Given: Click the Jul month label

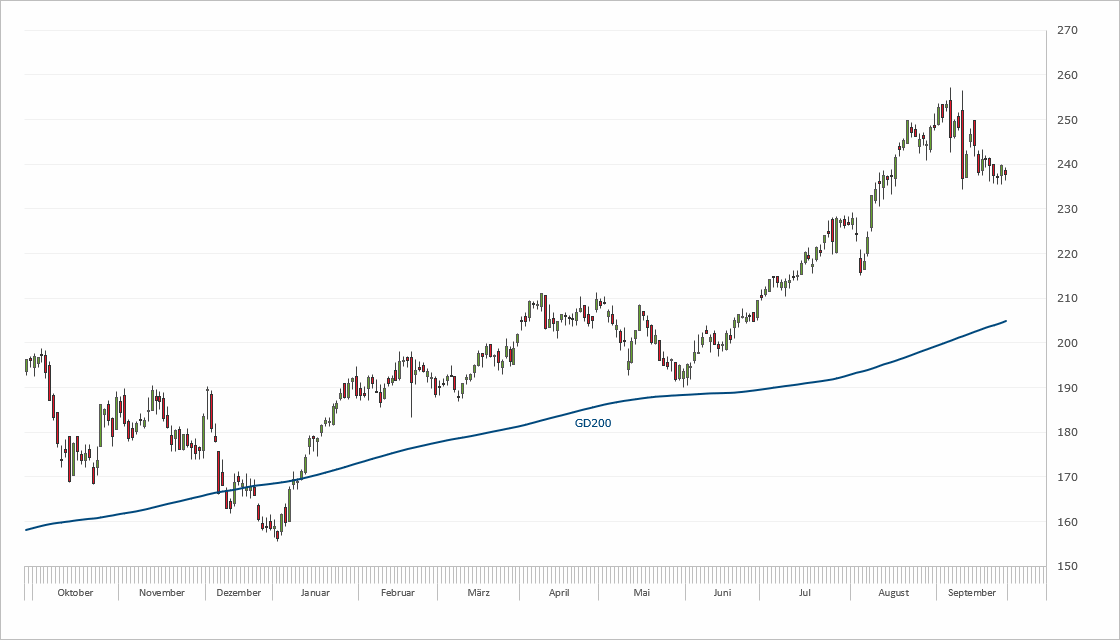Looking at the screenshot, I should [x=804, y=592].
